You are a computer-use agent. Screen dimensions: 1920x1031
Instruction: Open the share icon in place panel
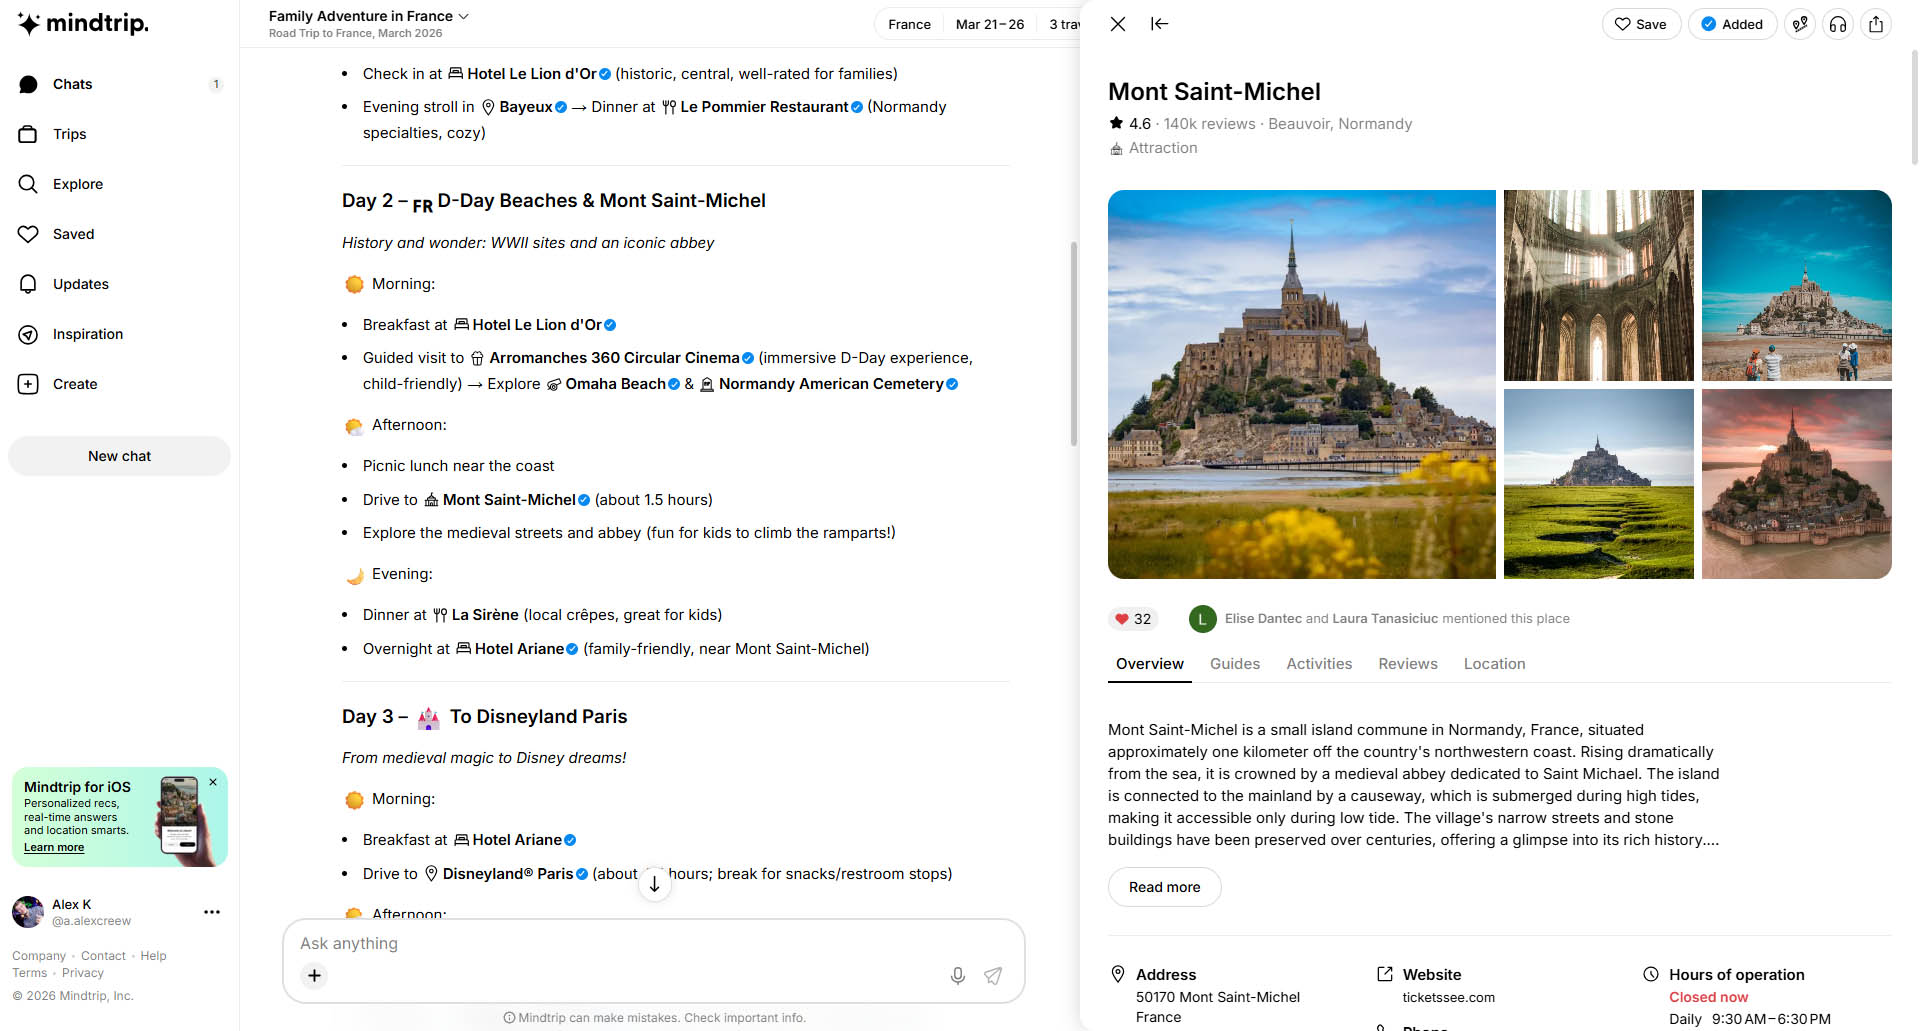click(x=1876, y=24)
